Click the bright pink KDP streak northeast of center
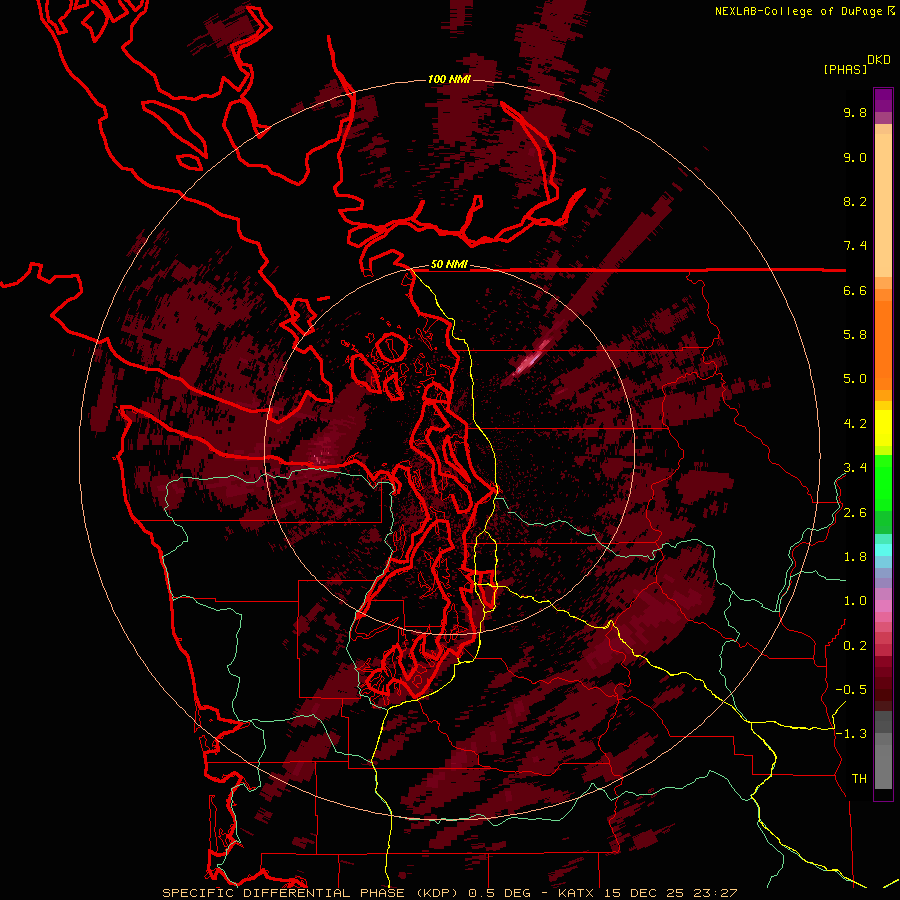Image resolution: width=900 pixels, height=900 pixels. (529, 360)
